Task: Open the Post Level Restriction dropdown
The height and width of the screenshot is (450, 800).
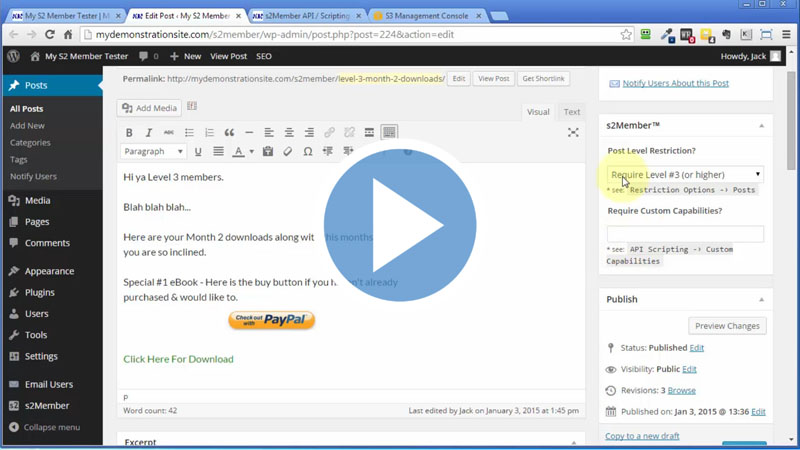Action: click(x=685, y=175)
